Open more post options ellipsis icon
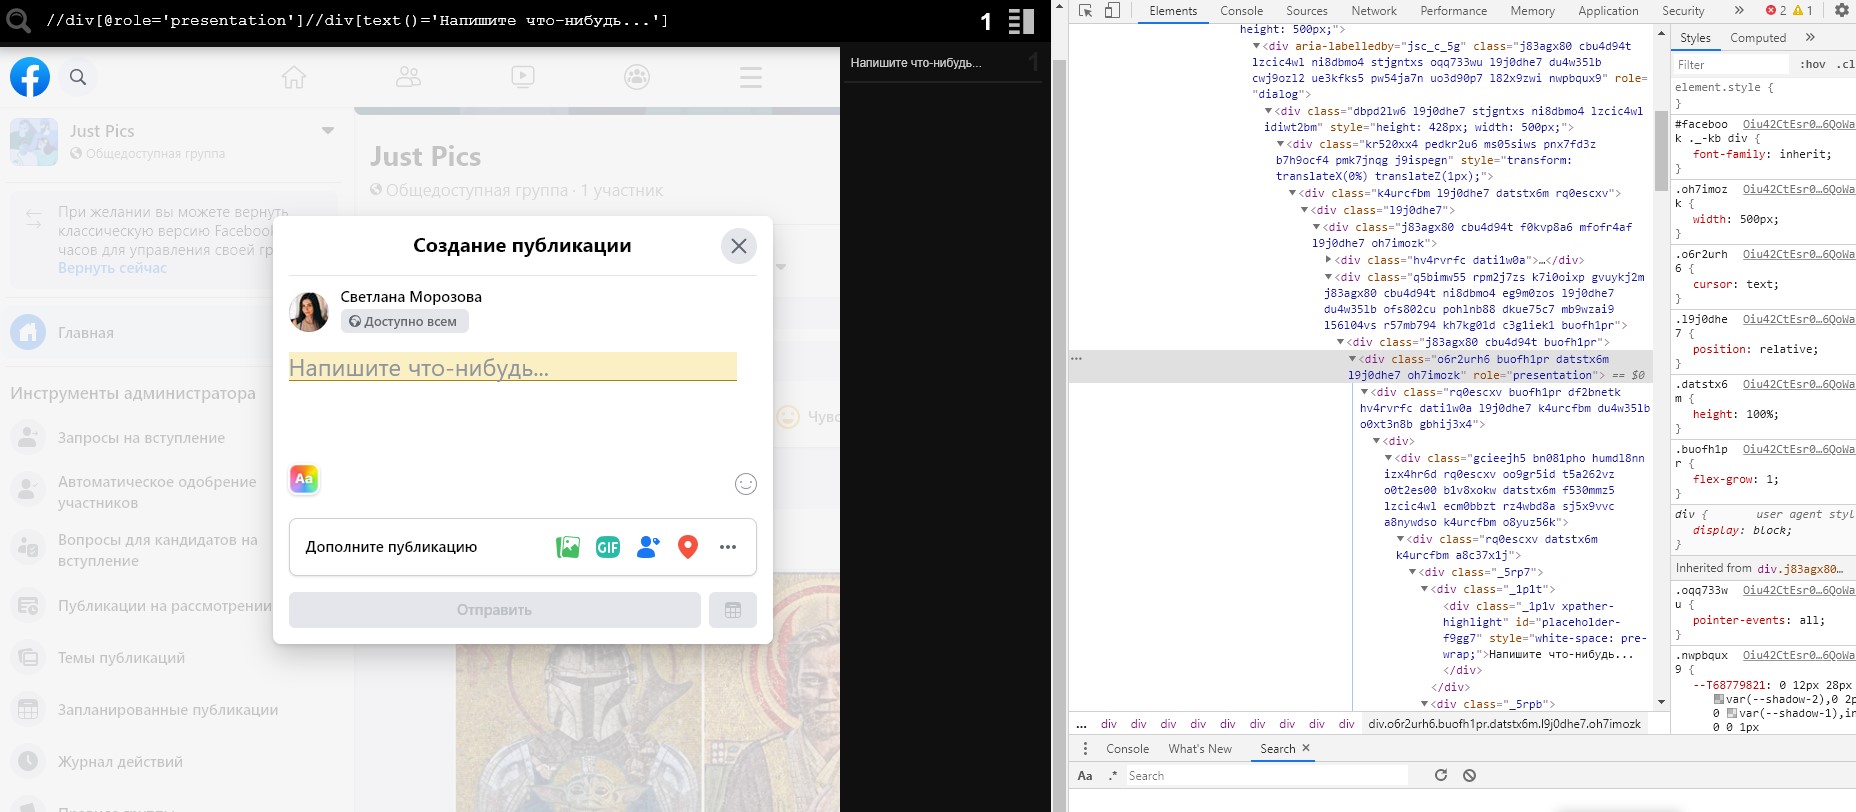The image size is (1856, 812). point(728,547)
